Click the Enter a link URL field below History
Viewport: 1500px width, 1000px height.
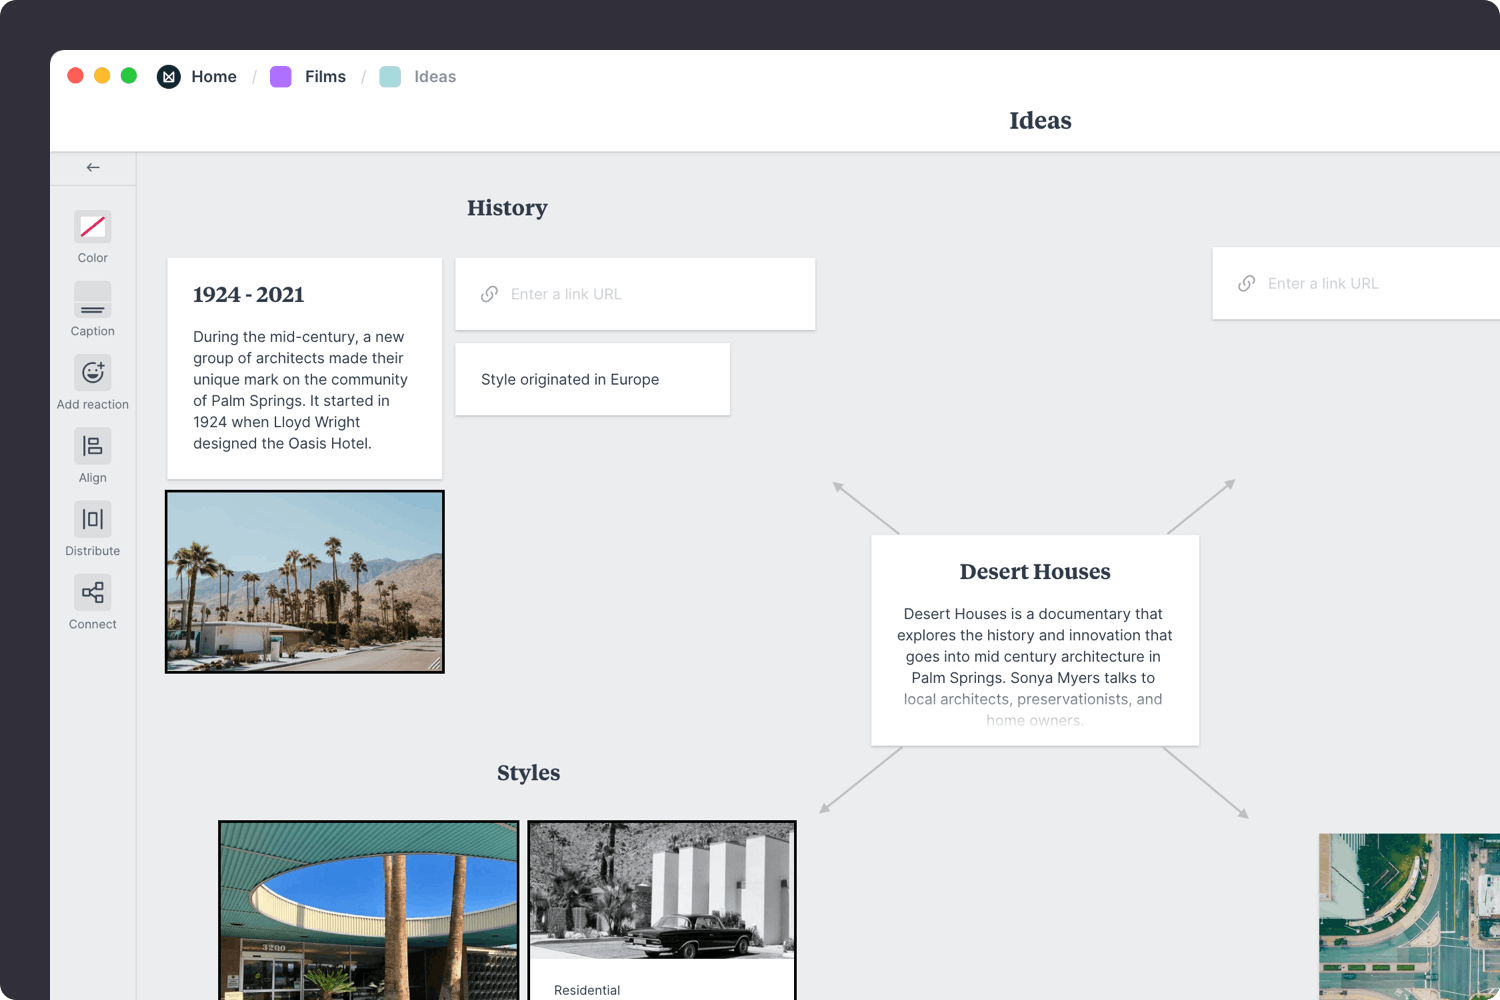[x=635, y=293]
